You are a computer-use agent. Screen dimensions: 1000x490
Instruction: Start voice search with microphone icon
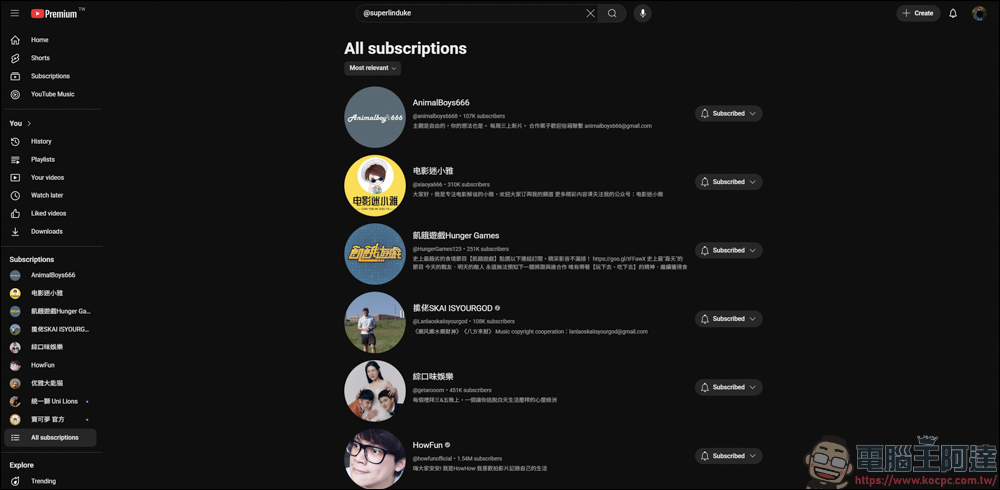tap(642, 13)
